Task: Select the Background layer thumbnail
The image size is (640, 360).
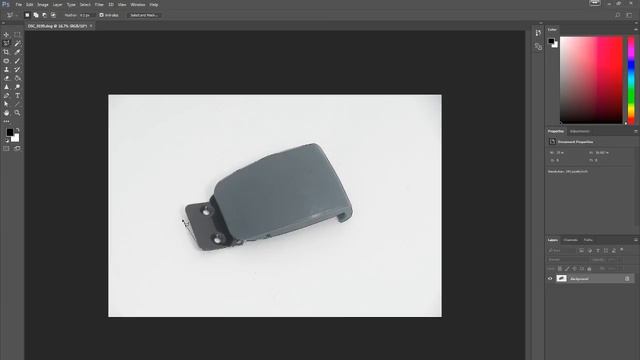Action: tap(562, 279)
